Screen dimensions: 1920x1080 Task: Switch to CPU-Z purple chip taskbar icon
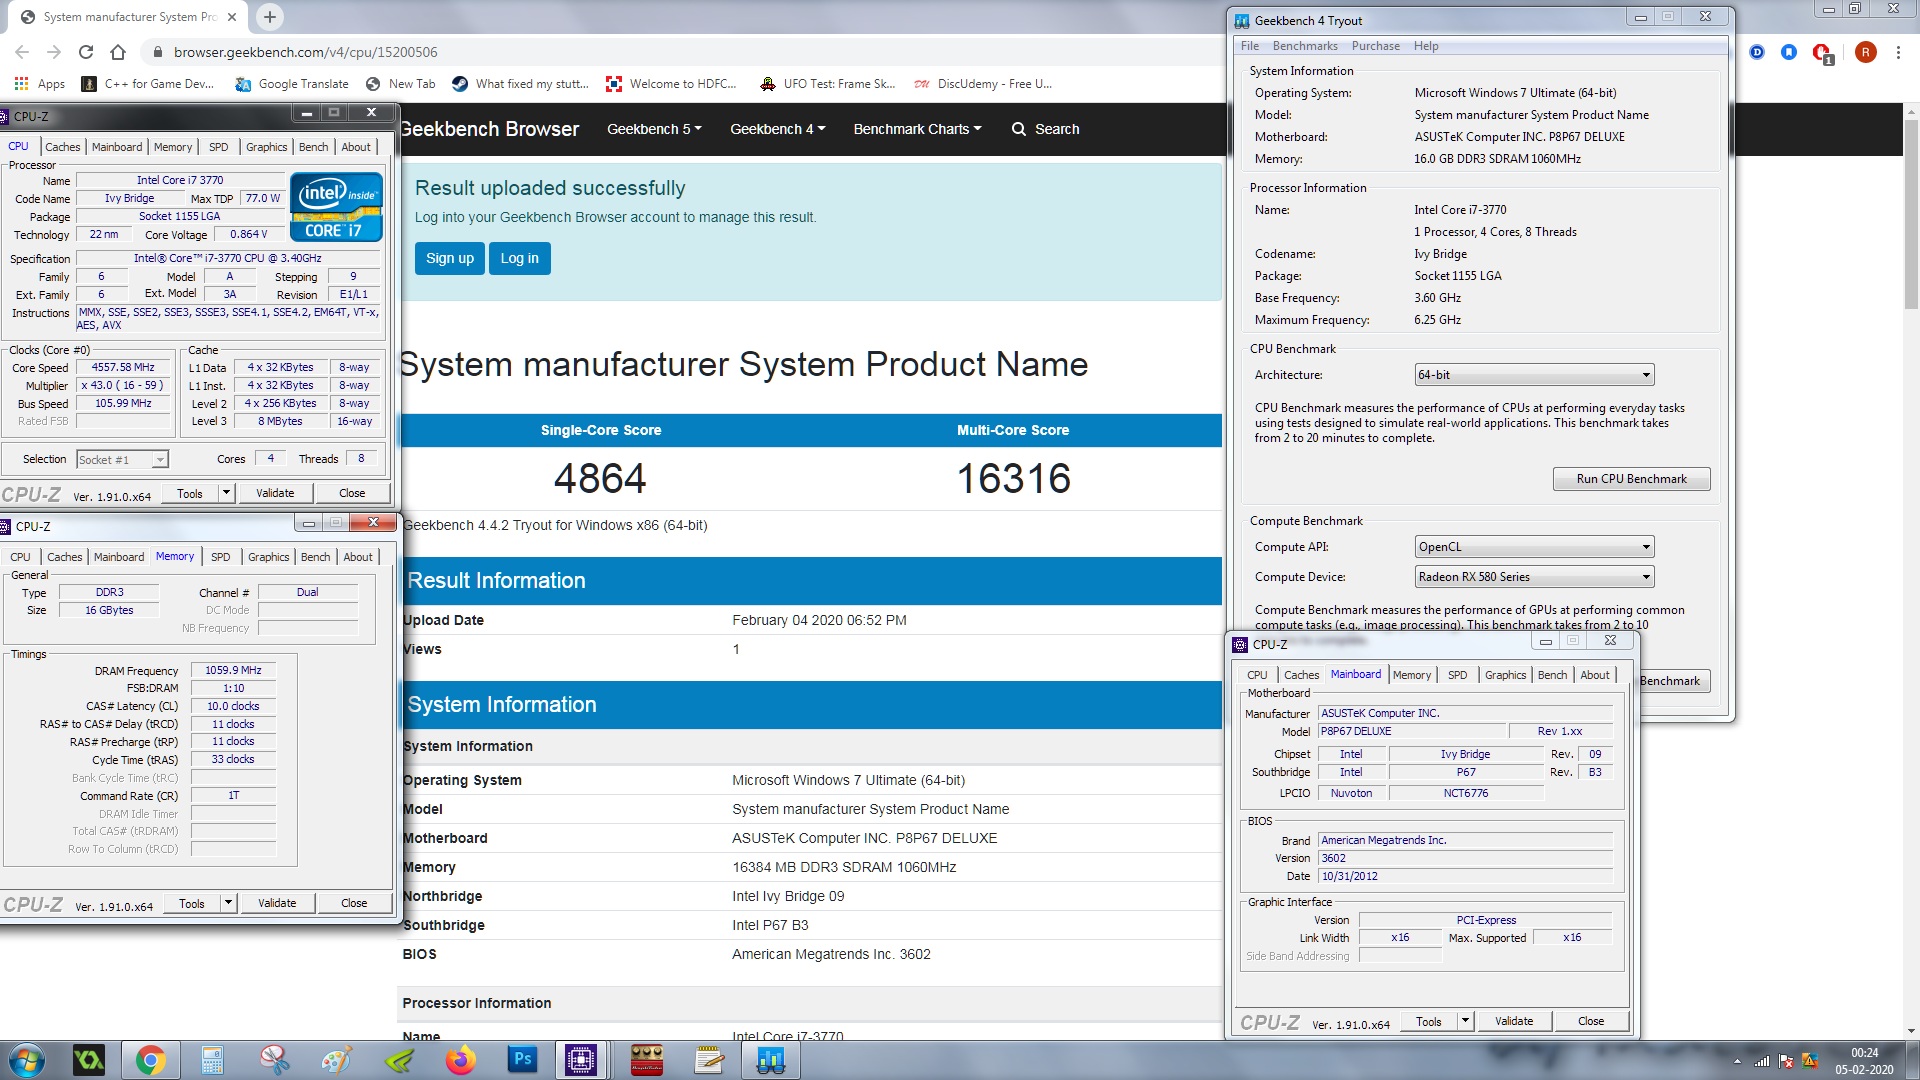pyautogui.click(x=581, y=1060)
